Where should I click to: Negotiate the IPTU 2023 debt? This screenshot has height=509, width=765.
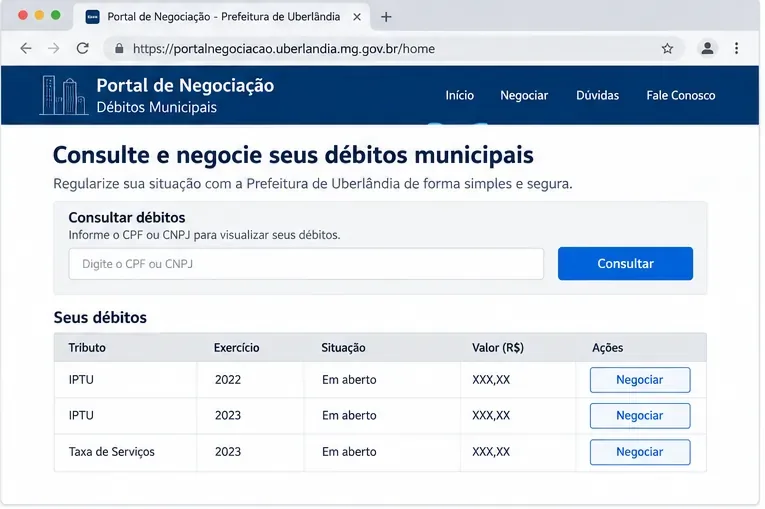point(640,416)
